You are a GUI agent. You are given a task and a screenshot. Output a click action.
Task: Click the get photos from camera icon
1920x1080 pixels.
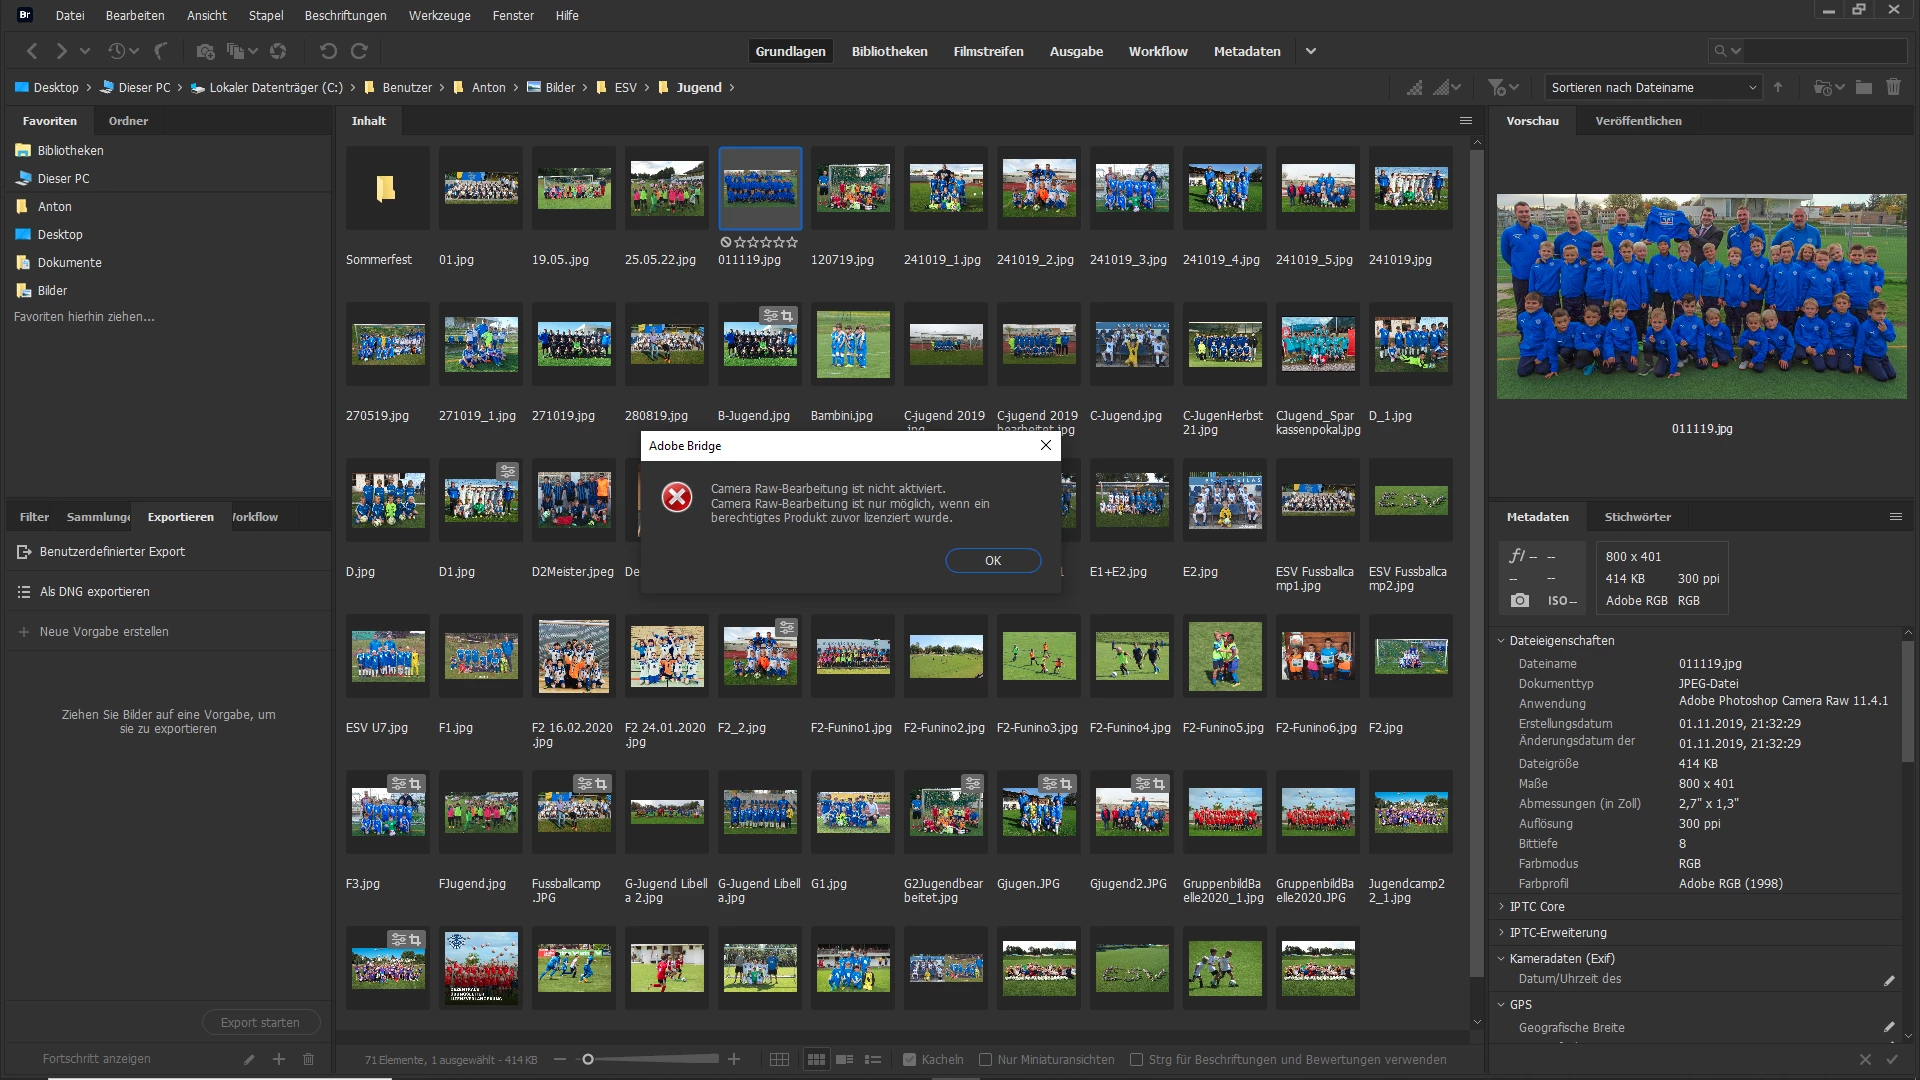pyautogui.click(x=205, y=51)
